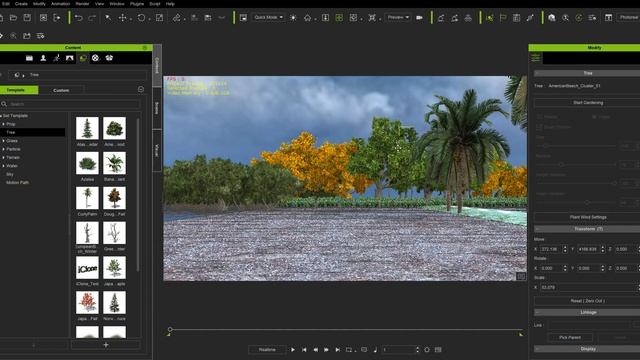Click the Start Gardening button

588,103
